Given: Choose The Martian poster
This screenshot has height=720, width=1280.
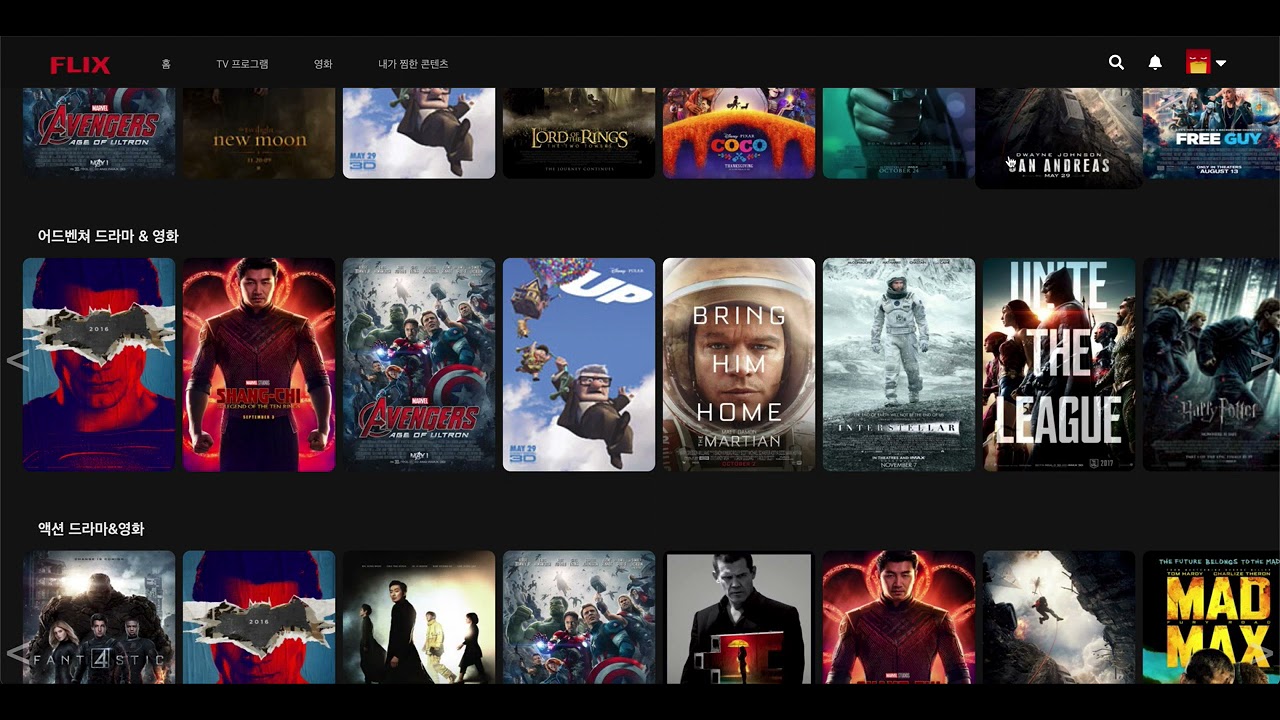Looking at the screenshot, I should point(739,364).
